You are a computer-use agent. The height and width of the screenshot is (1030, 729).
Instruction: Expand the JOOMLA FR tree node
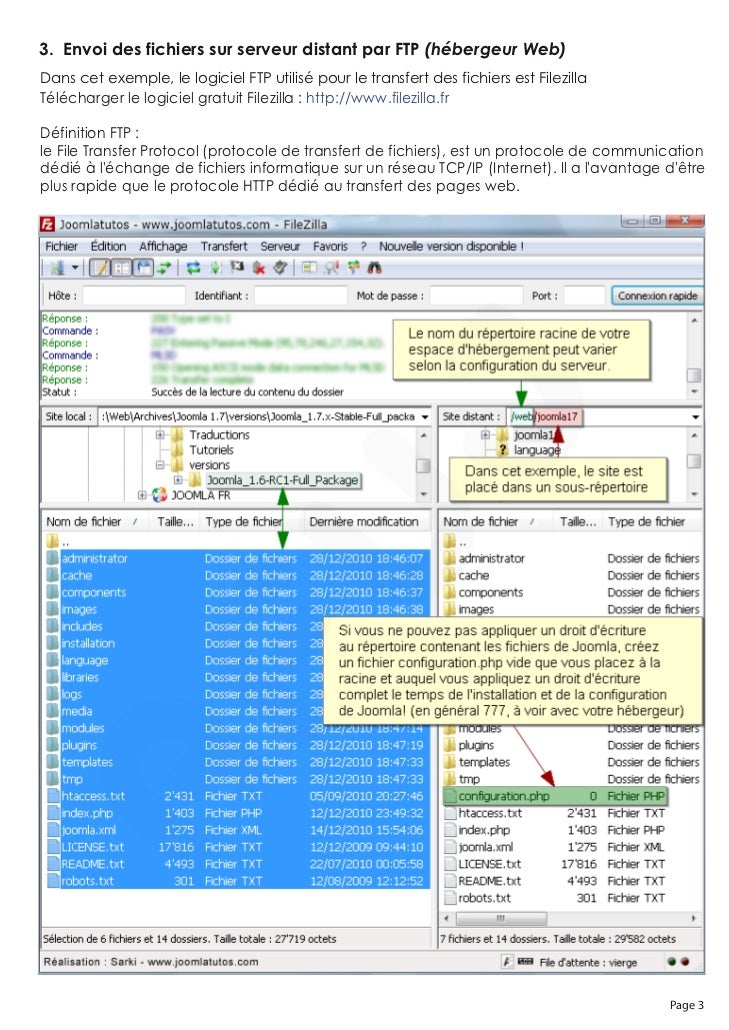[142, 495]
